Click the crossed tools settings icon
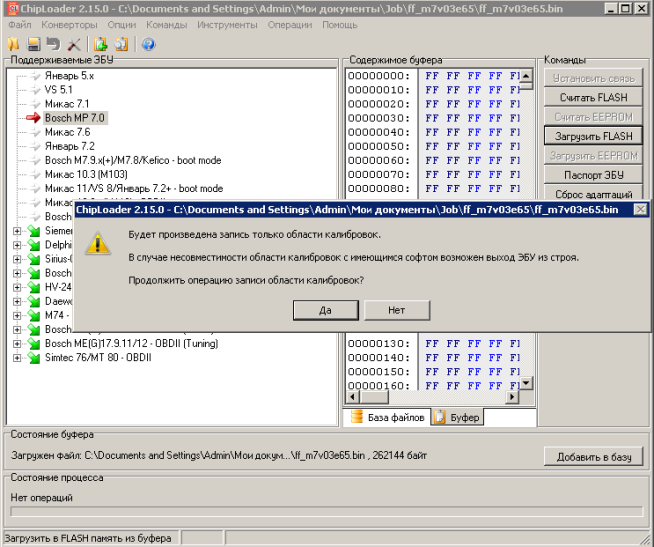Viewport: 654px width, 547px height. coord(74,44)
